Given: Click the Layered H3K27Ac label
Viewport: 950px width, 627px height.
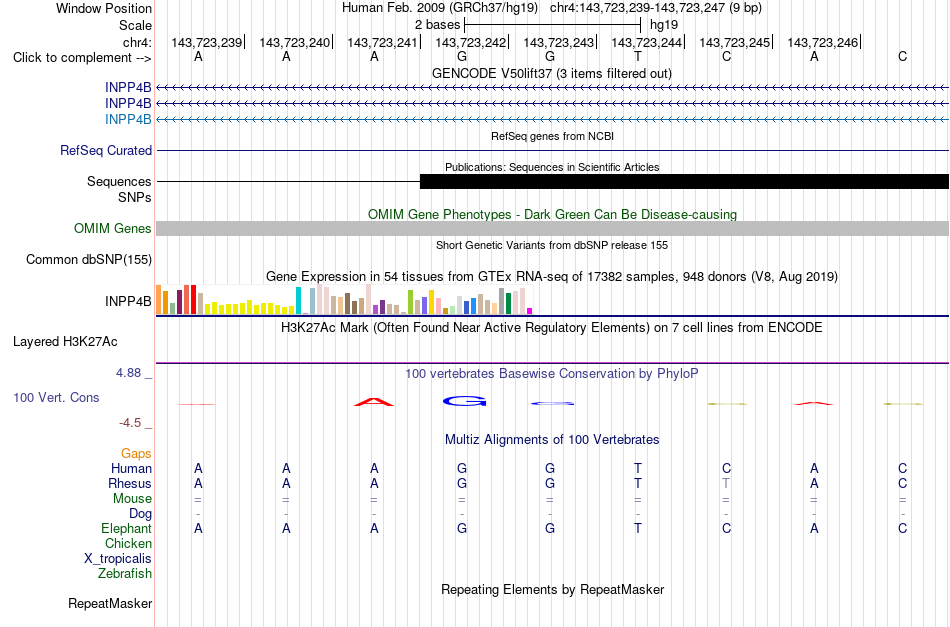Looking at the screenshot, I should tap(65, 342).
